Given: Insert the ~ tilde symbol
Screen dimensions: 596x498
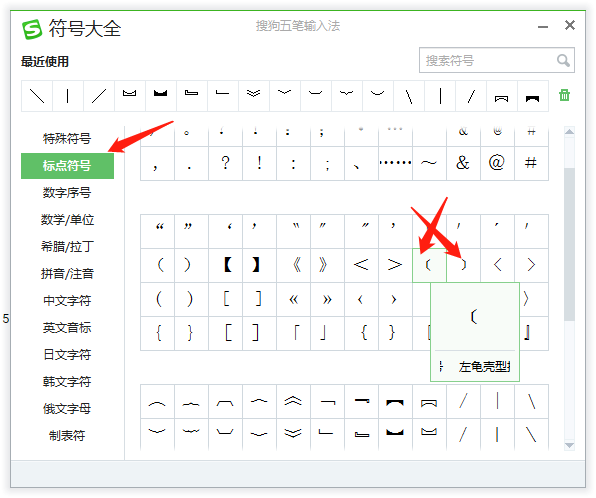Looking at the screenshot, I should (x=430, y=163).
